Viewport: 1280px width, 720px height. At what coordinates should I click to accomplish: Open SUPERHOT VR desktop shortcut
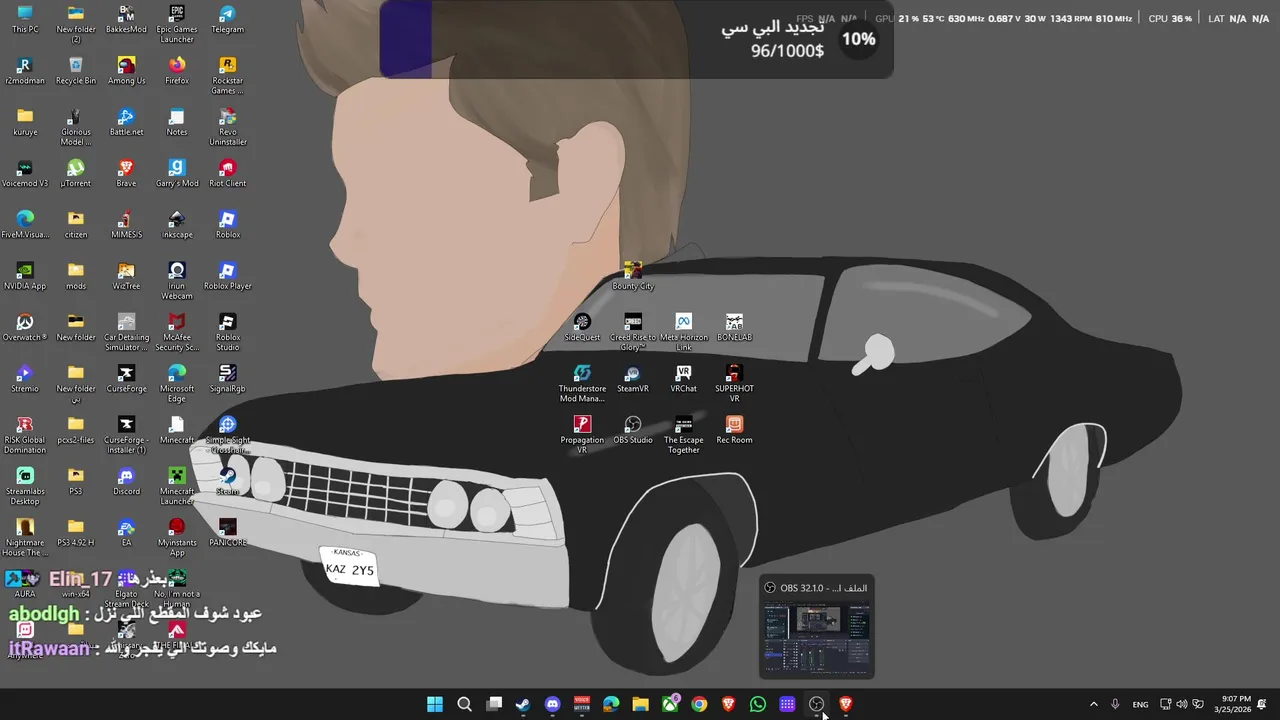click(734, 384)
